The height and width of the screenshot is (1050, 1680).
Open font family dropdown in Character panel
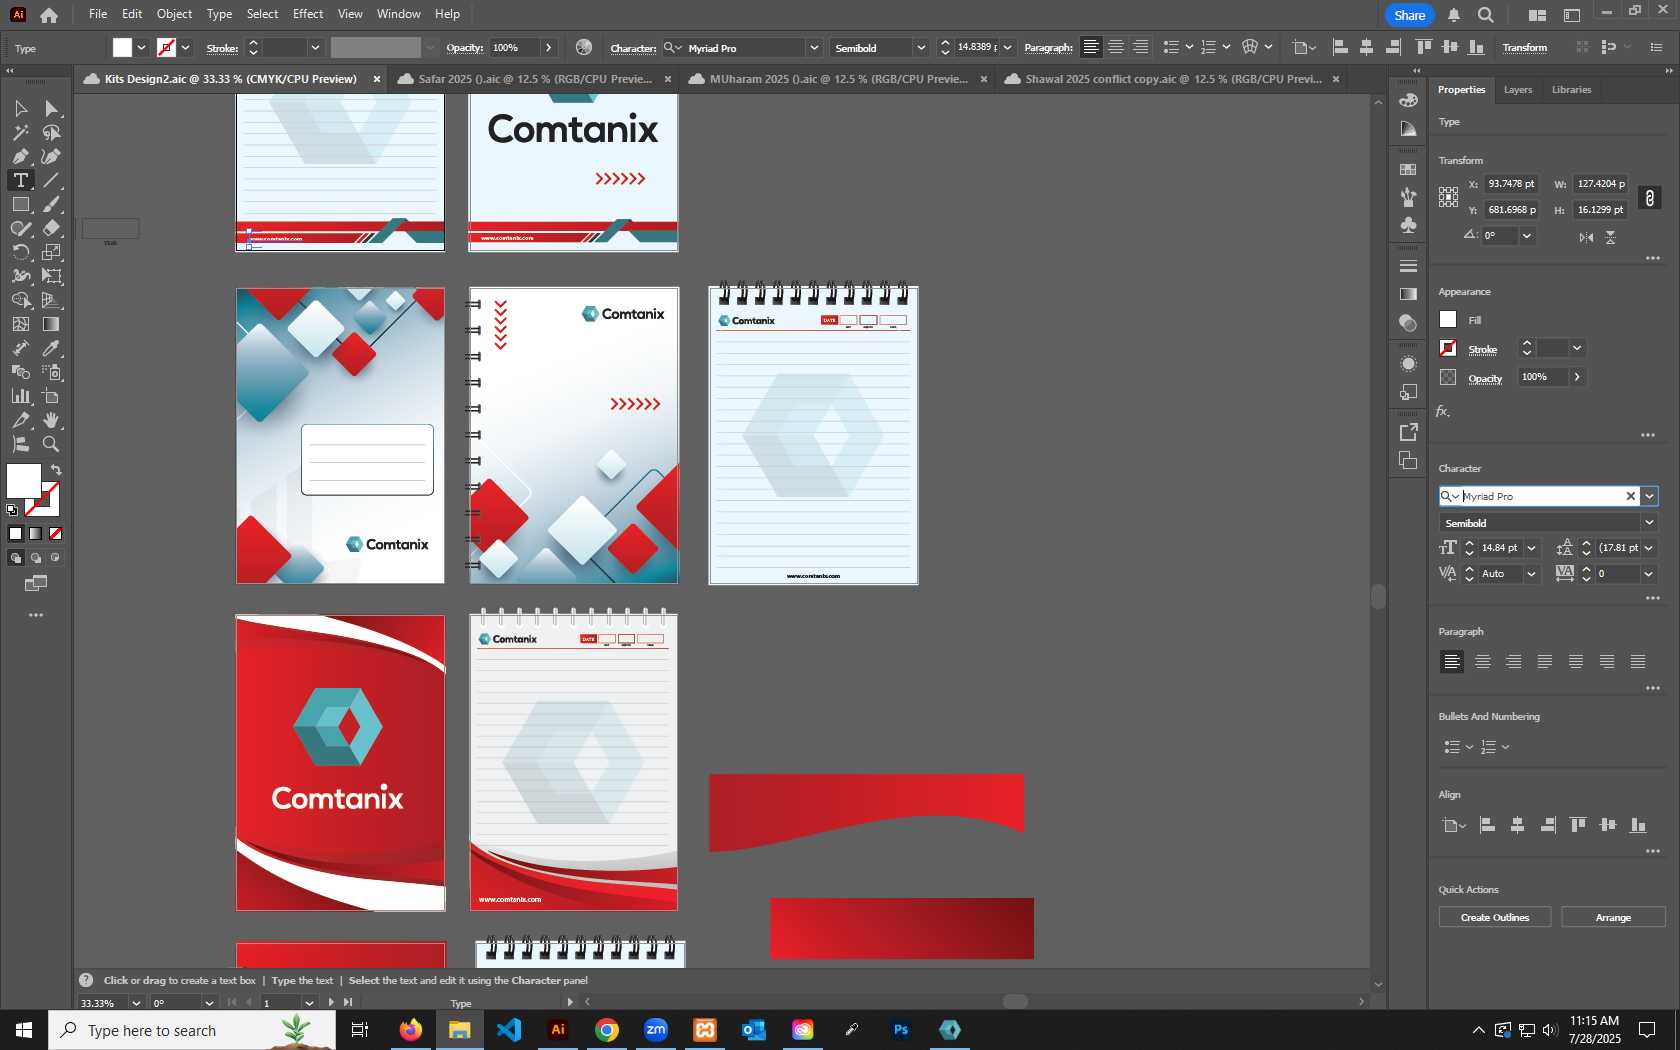[x=1650, y=496]
